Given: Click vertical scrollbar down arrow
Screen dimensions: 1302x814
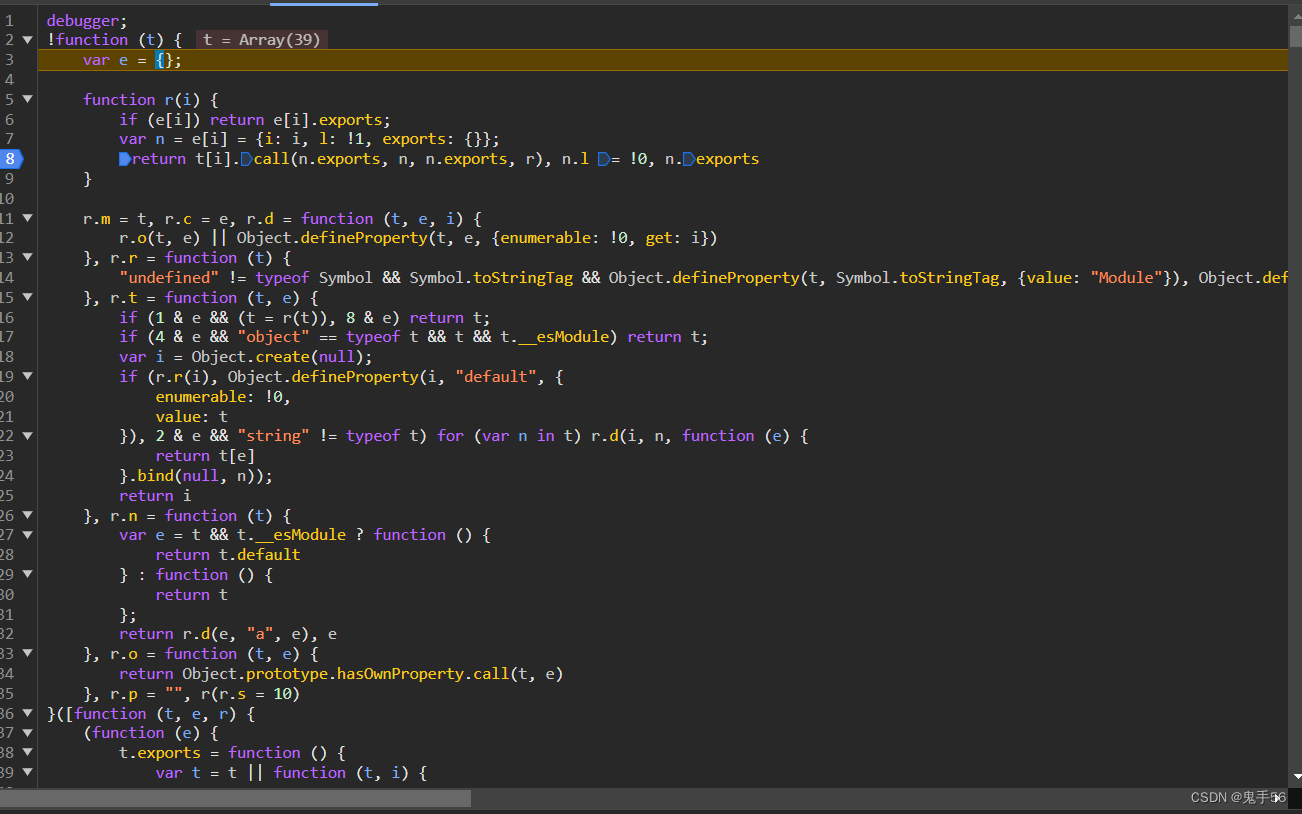Looking at the screenshot, I should [1295, 777].
